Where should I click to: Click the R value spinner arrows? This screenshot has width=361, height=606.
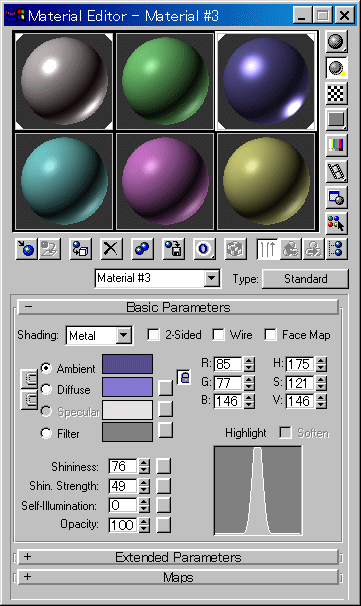tap(249, 364)
